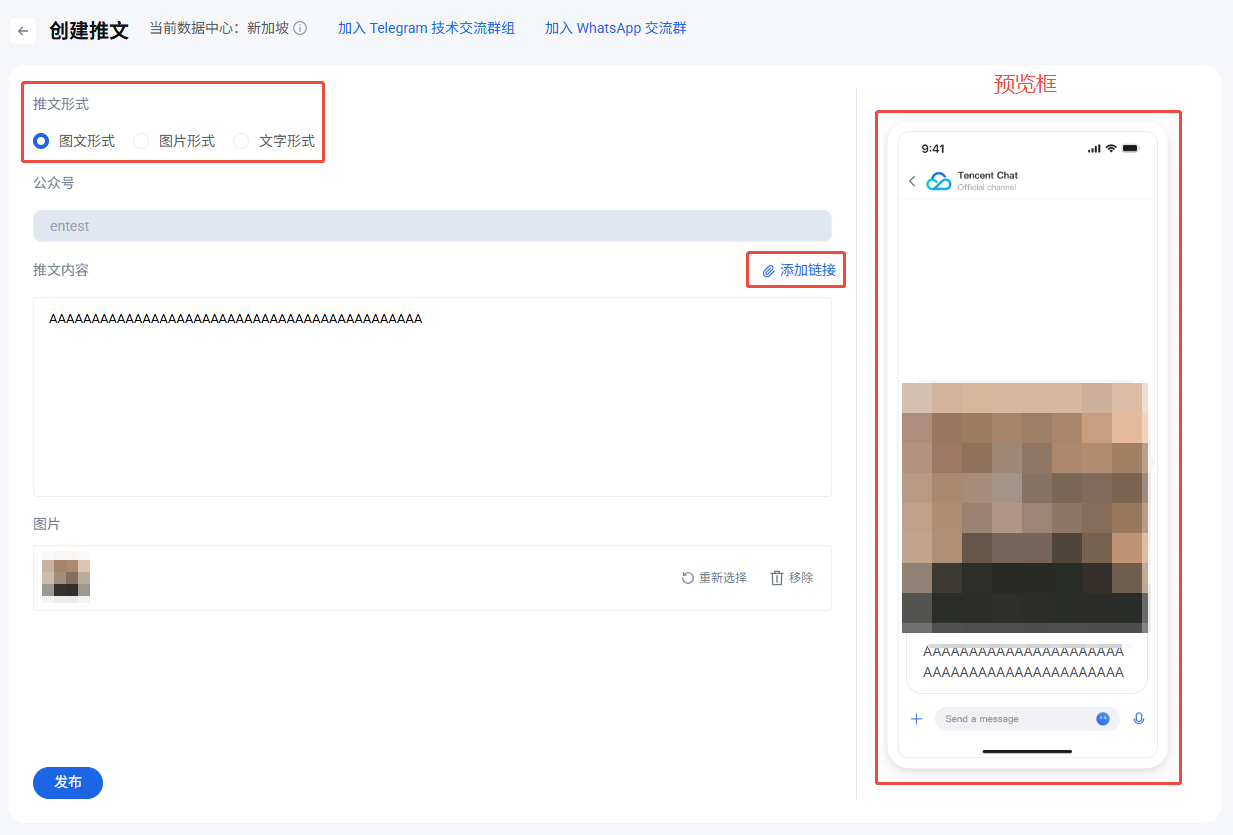Focus the 推文内容 text area

[x=432, y=397]
